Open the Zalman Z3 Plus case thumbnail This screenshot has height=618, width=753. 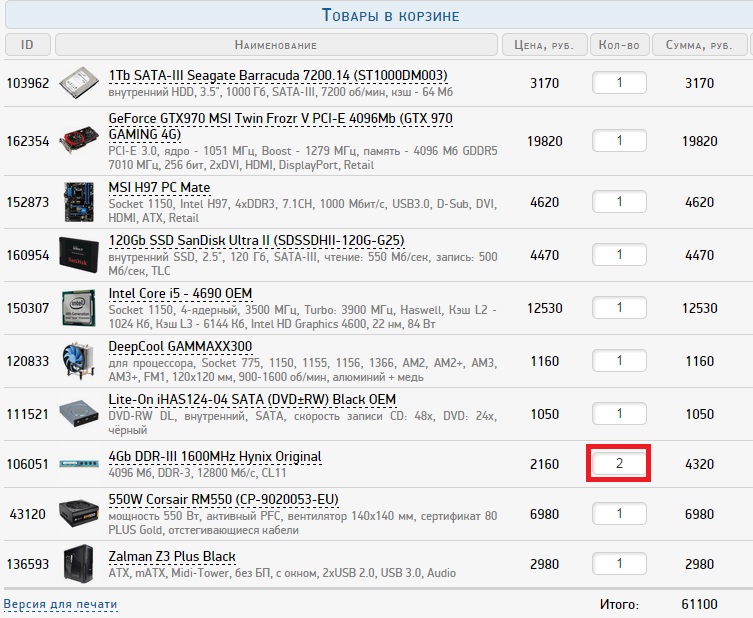click(x=79, y=564)
